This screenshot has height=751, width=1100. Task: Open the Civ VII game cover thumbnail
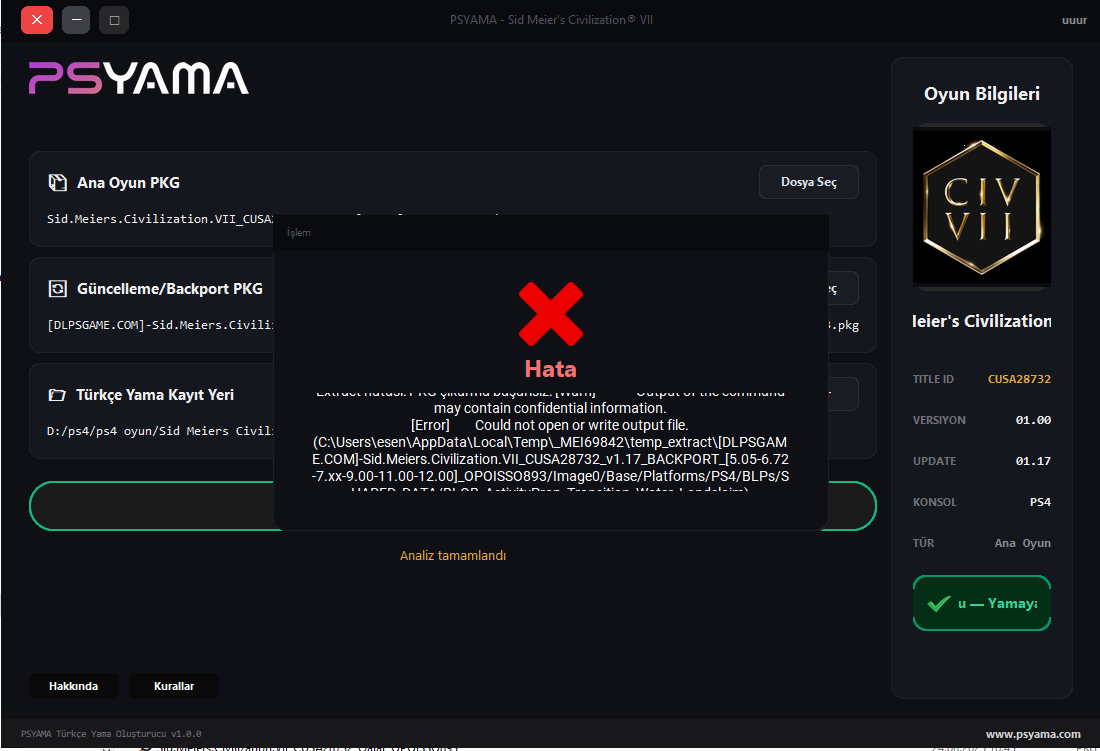tap(981, 207)
